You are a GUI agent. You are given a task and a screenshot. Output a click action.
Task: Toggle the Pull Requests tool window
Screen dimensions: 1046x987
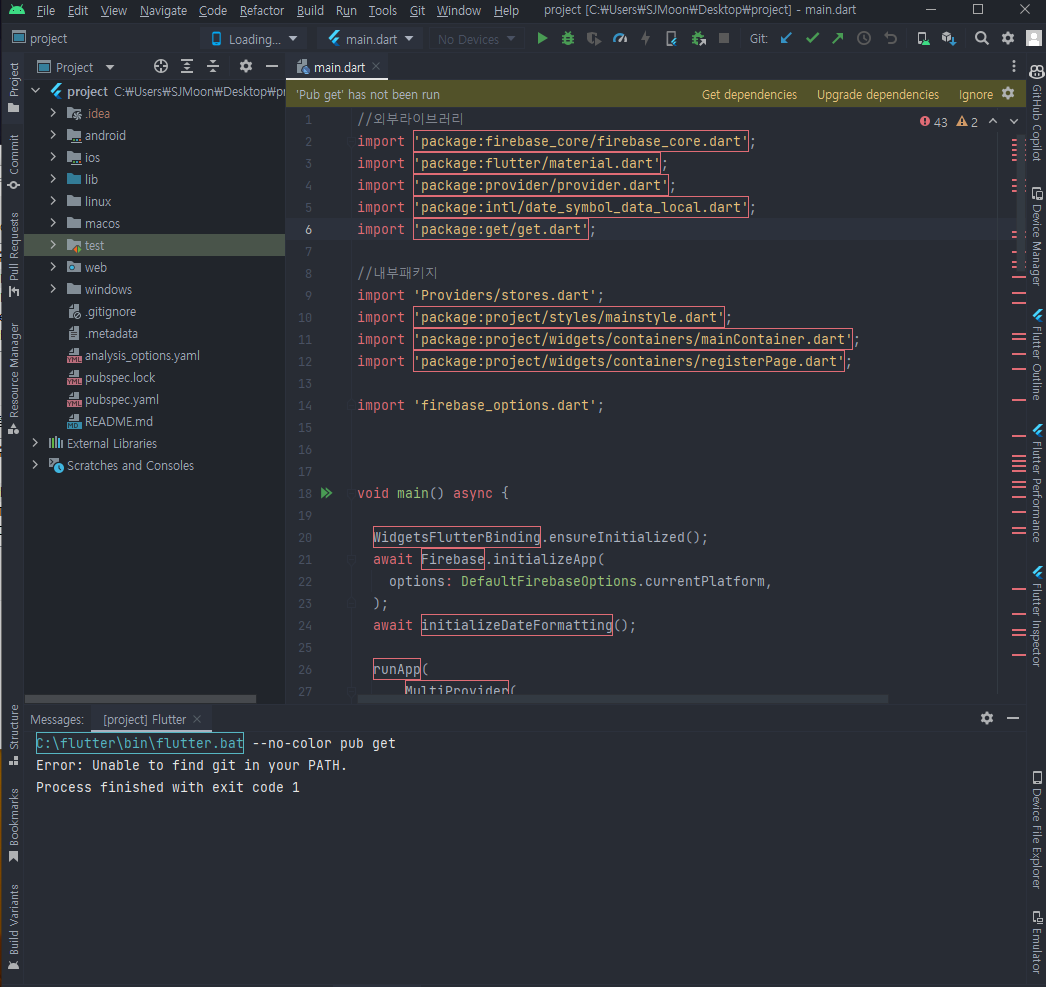(x=13, y=254)
